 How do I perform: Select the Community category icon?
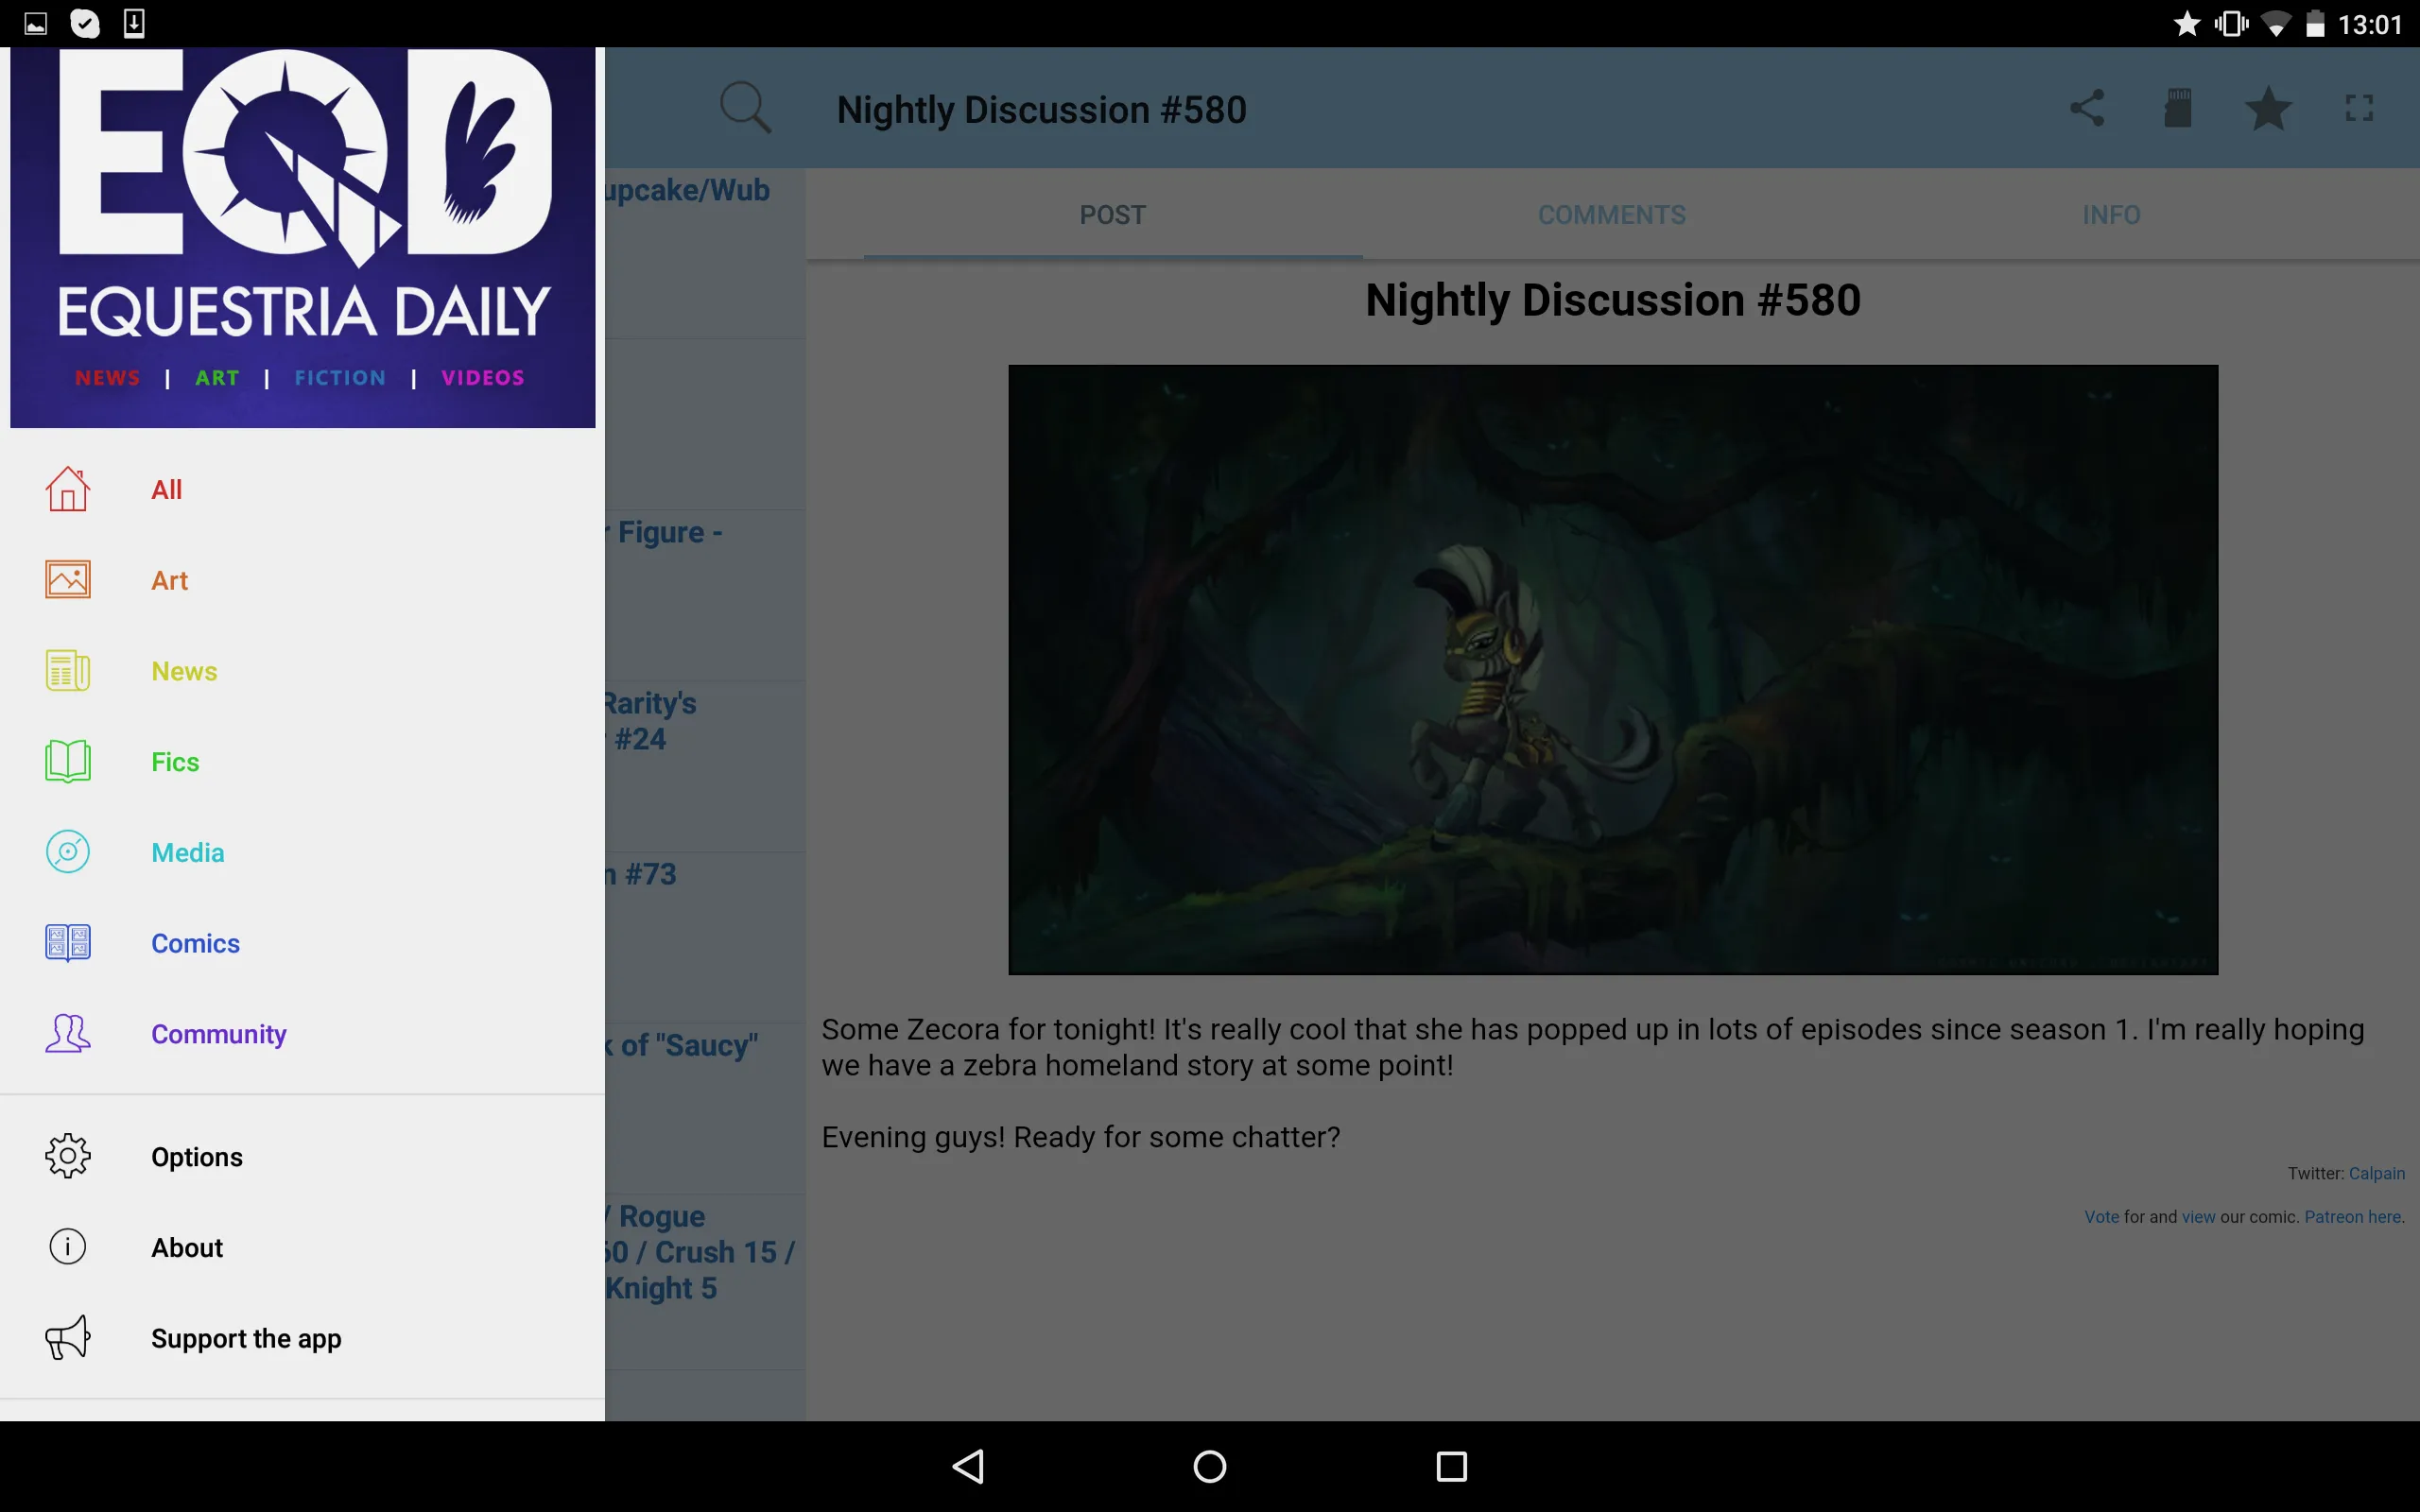pyautogui.click(x=68, y=1033)
